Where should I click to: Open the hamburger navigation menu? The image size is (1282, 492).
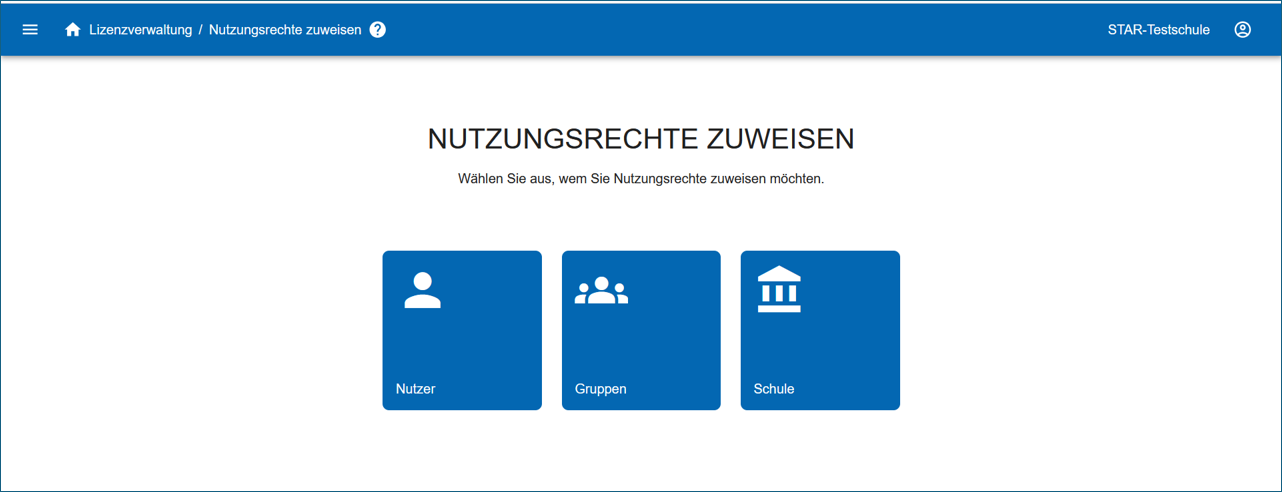[30, 30]
